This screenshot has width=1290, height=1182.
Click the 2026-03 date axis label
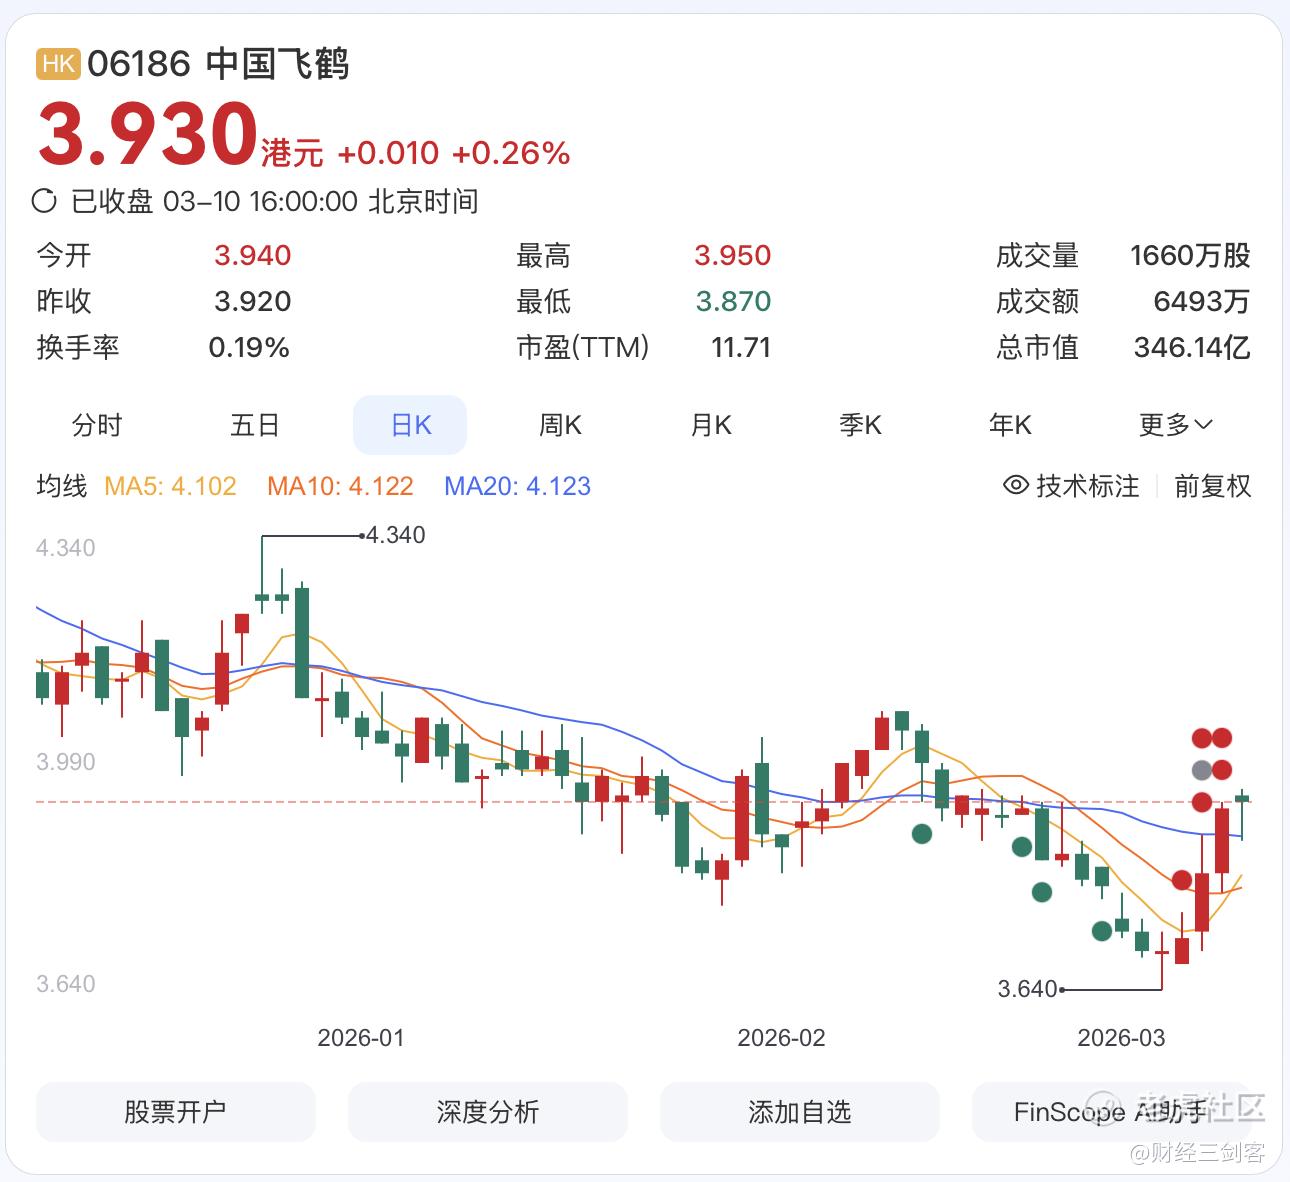[1121, 1038]
